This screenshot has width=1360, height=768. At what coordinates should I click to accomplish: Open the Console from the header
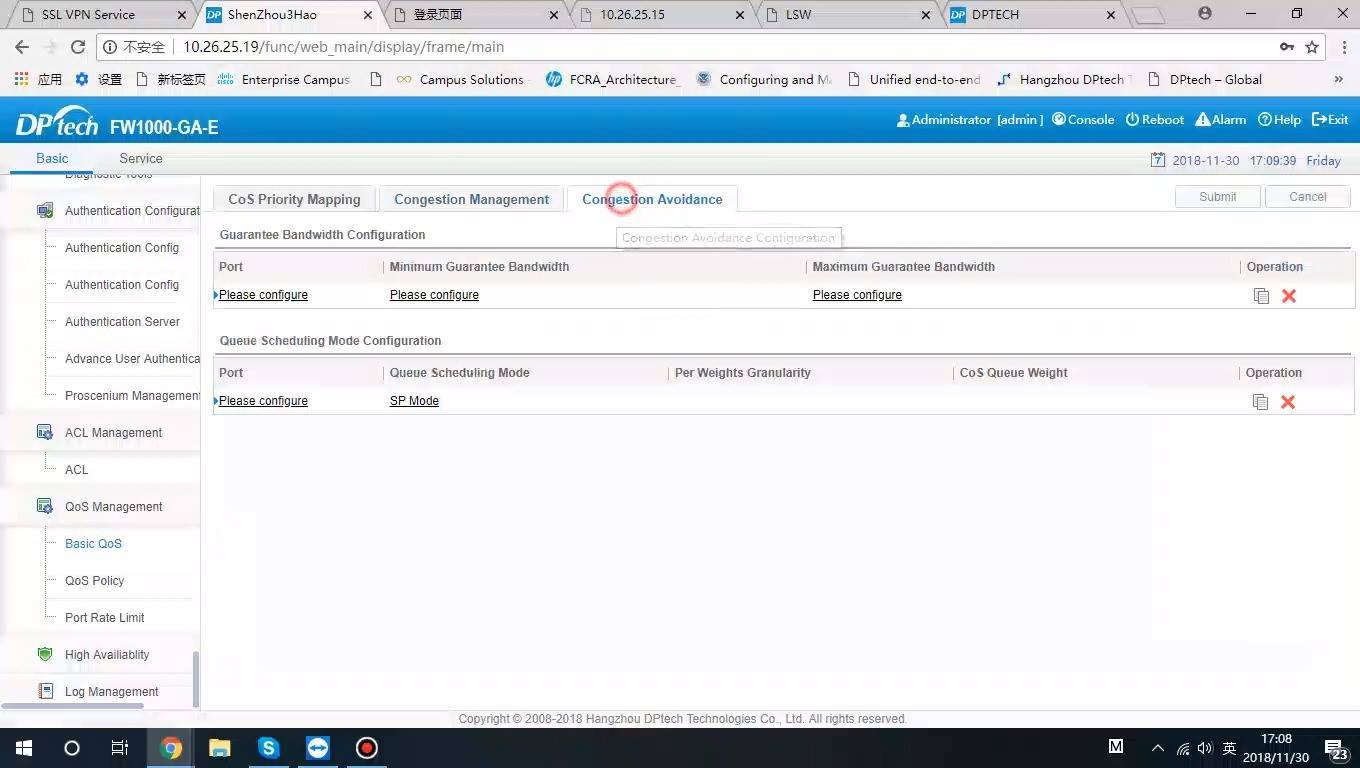1083,120
